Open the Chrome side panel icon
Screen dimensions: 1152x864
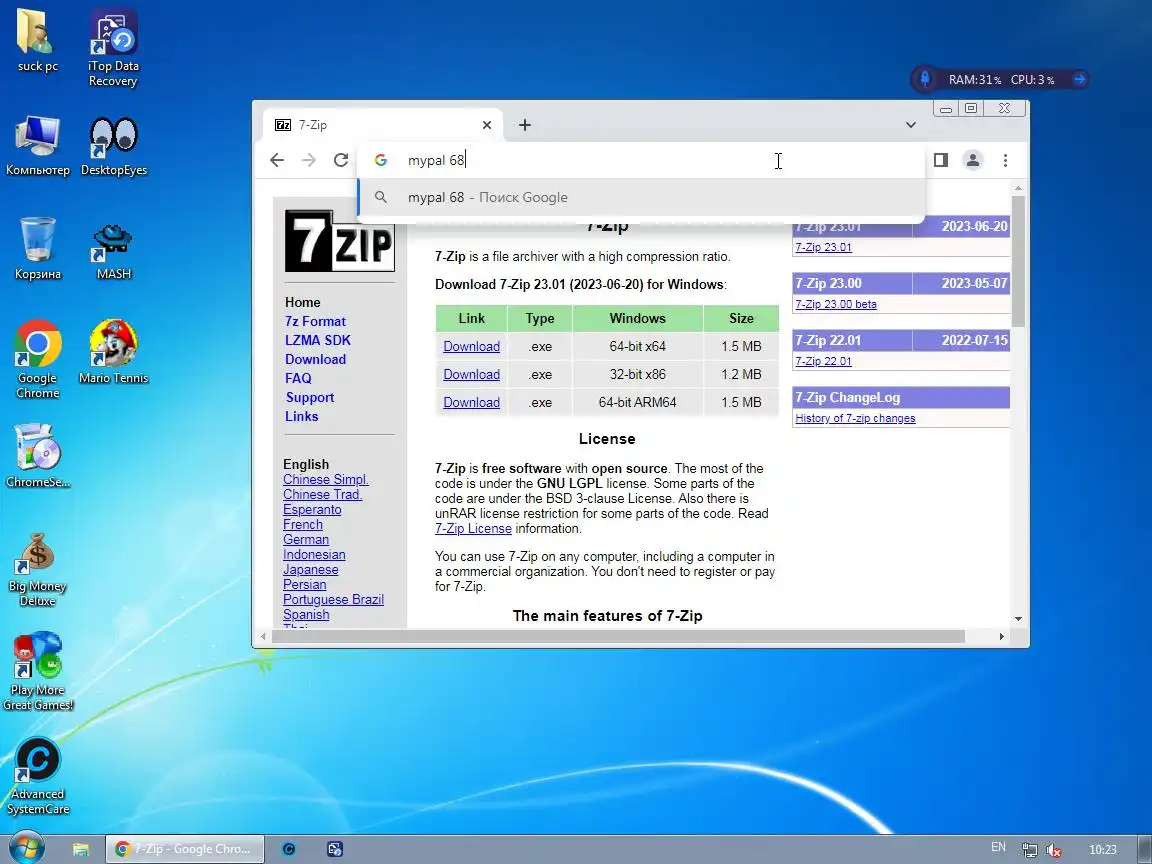[940, 160]
